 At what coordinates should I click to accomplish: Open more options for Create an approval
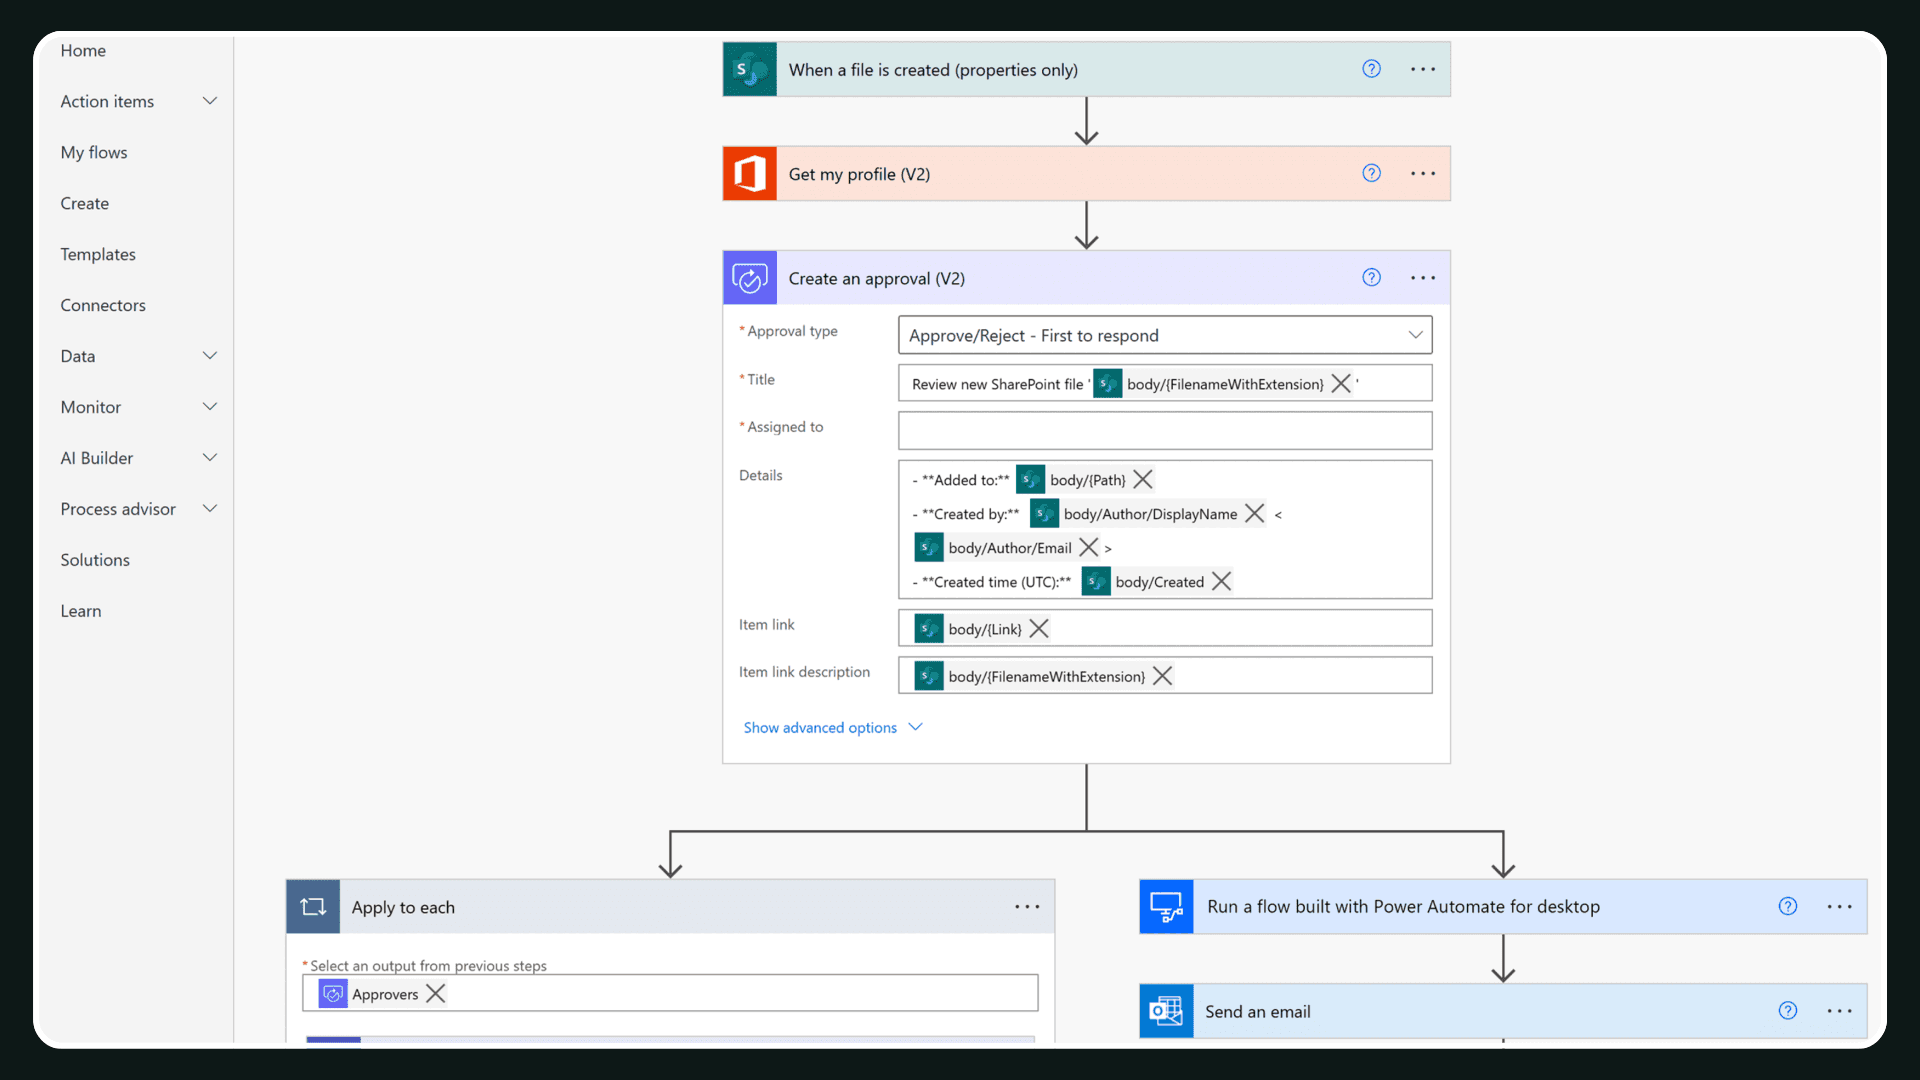pos(1422,278)
